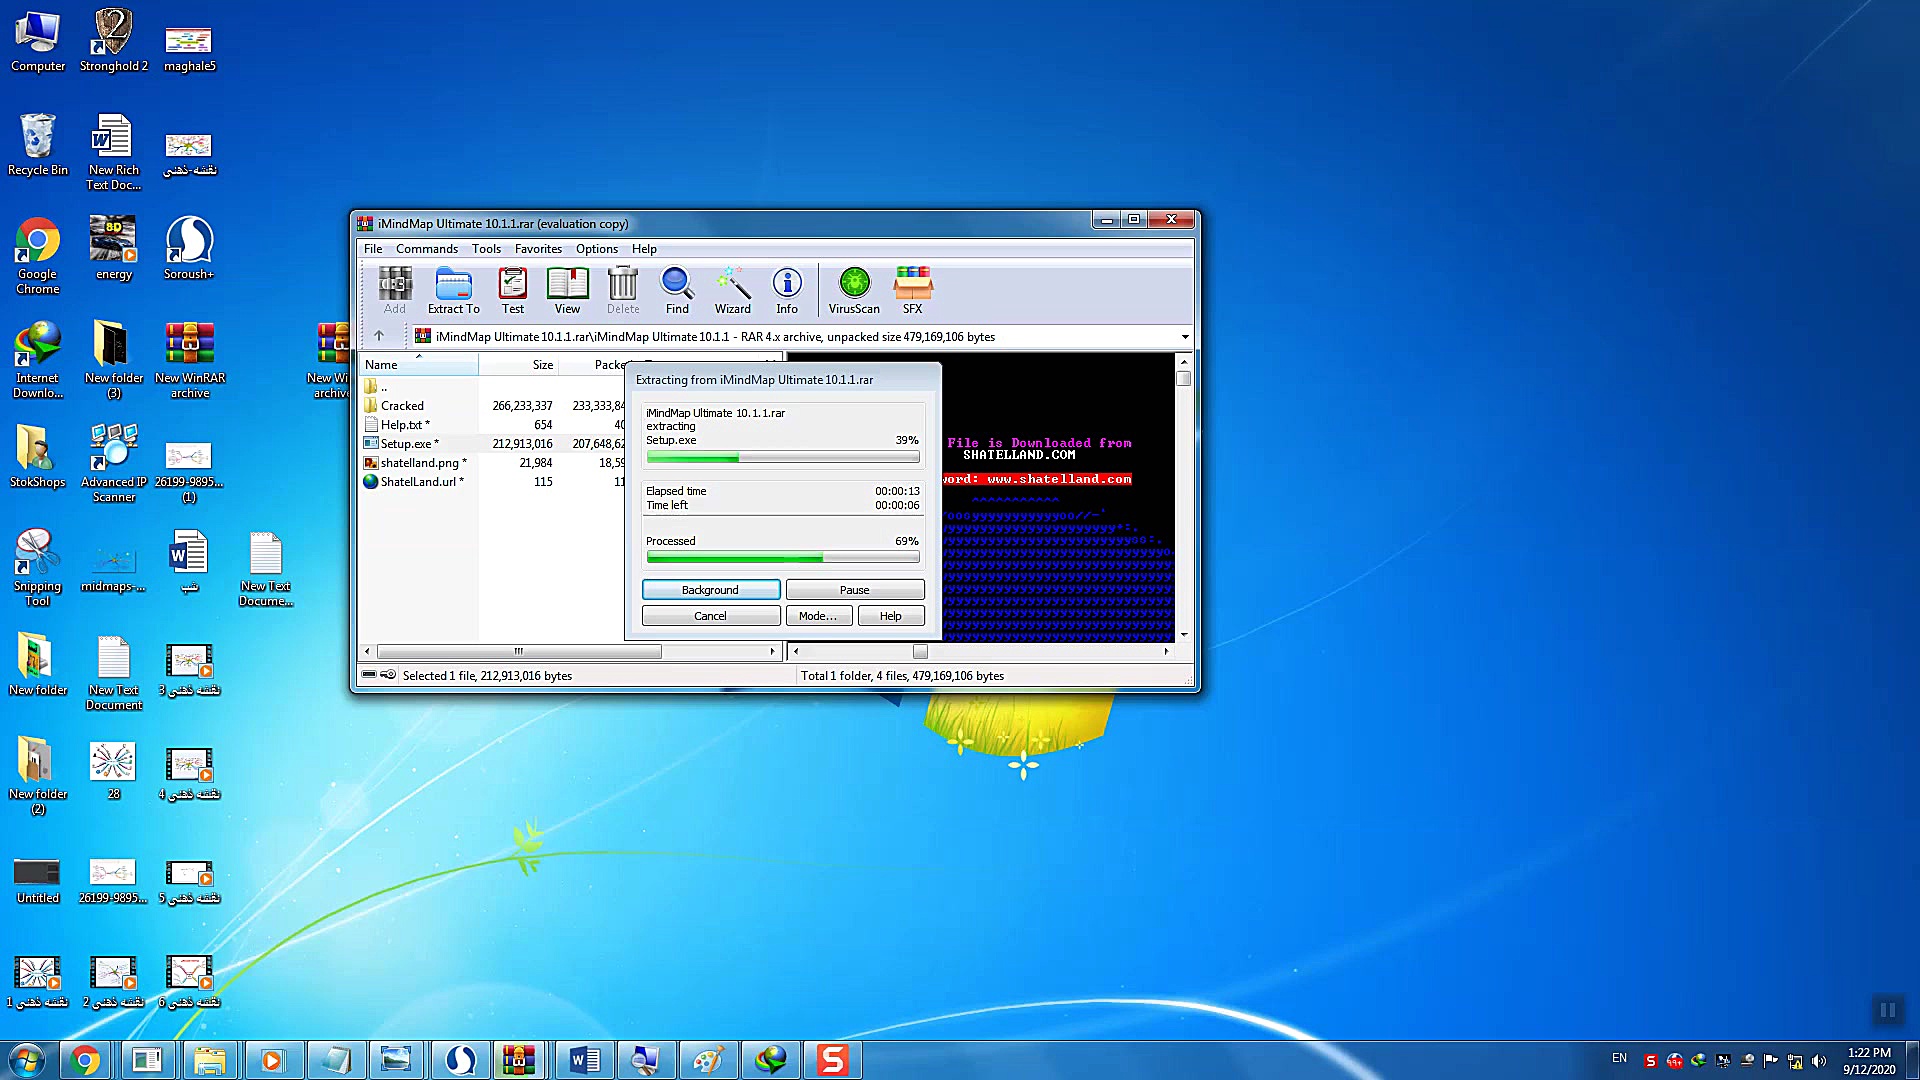Select the Setup.exe file row
Viewport: 1920px width, 1080px height.
492,444
